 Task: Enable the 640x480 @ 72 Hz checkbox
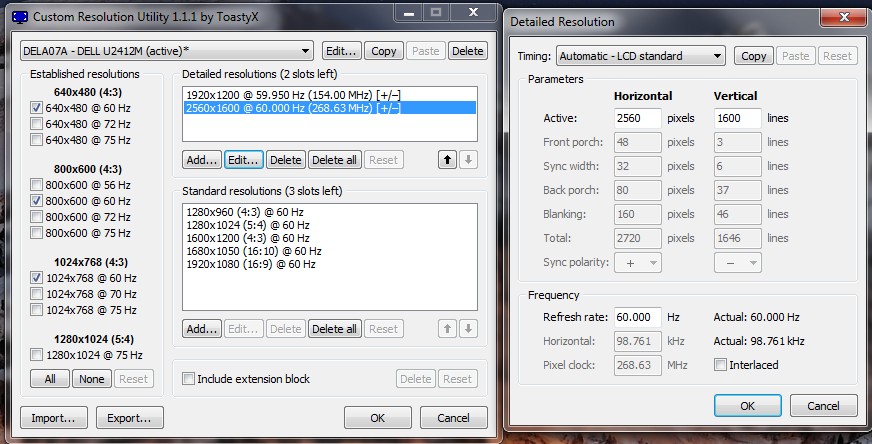point(38,124)
